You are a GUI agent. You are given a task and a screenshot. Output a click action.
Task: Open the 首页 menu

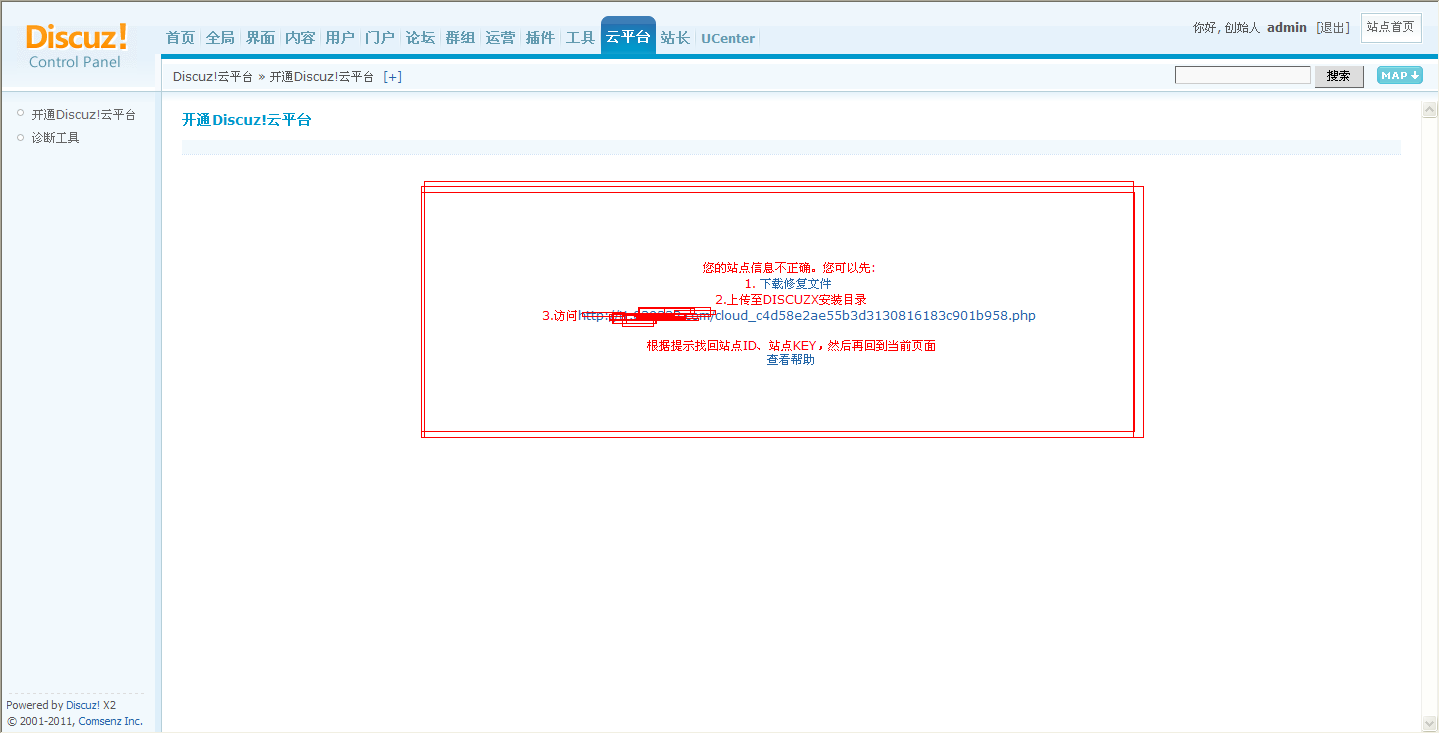[180, 38]
